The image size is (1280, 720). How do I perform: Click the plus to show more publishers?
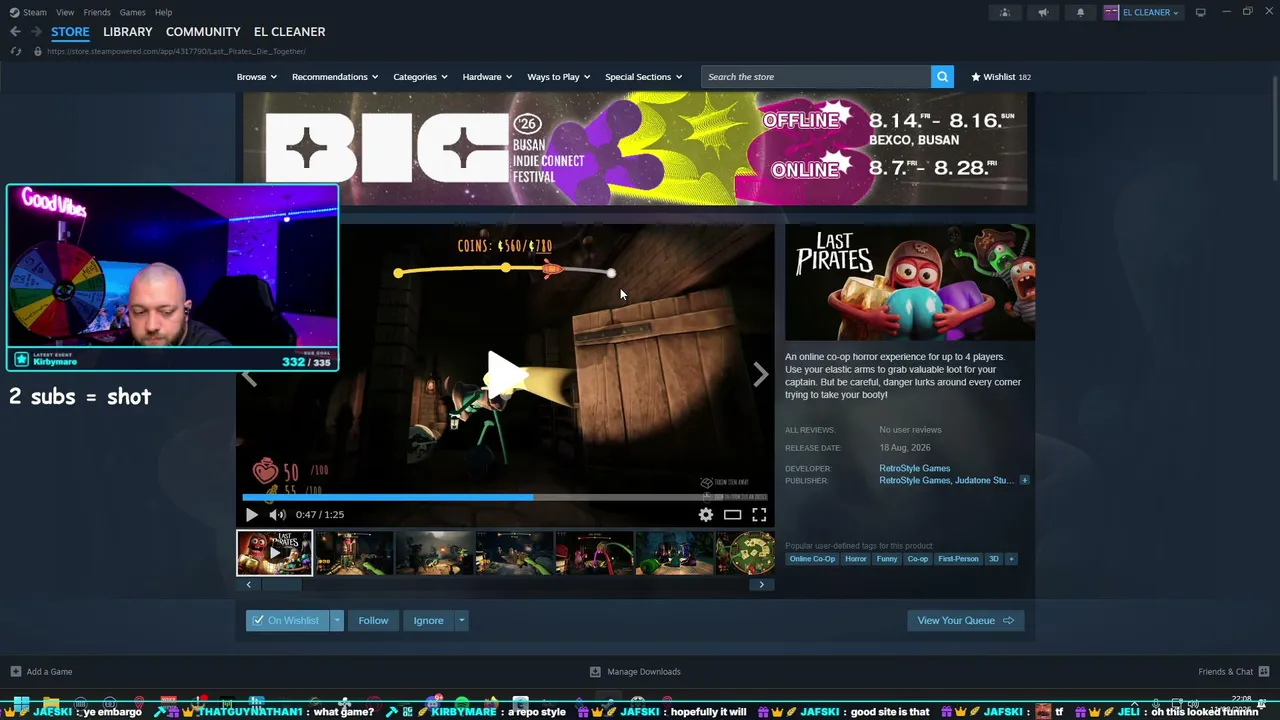(x=1024, y=481)
